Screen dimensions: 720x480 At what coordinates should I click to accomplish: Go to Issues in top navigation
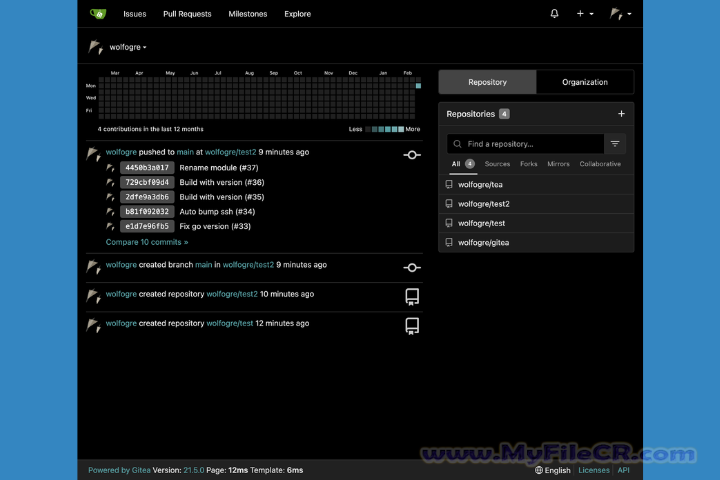pyautogui.click(x=135, y=14)
